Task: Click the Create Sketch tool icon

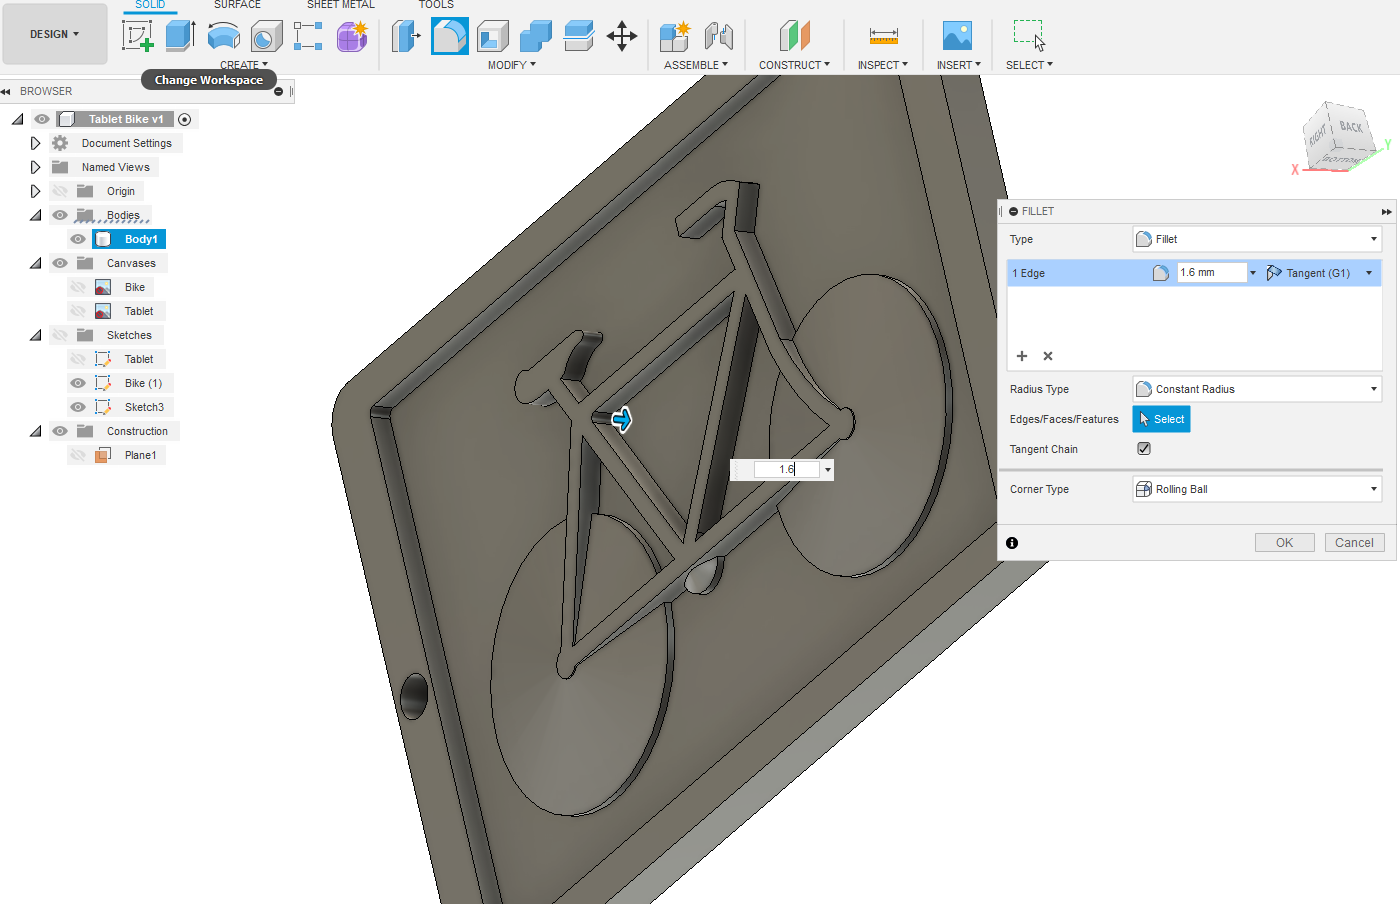Action: coord(137,36)
